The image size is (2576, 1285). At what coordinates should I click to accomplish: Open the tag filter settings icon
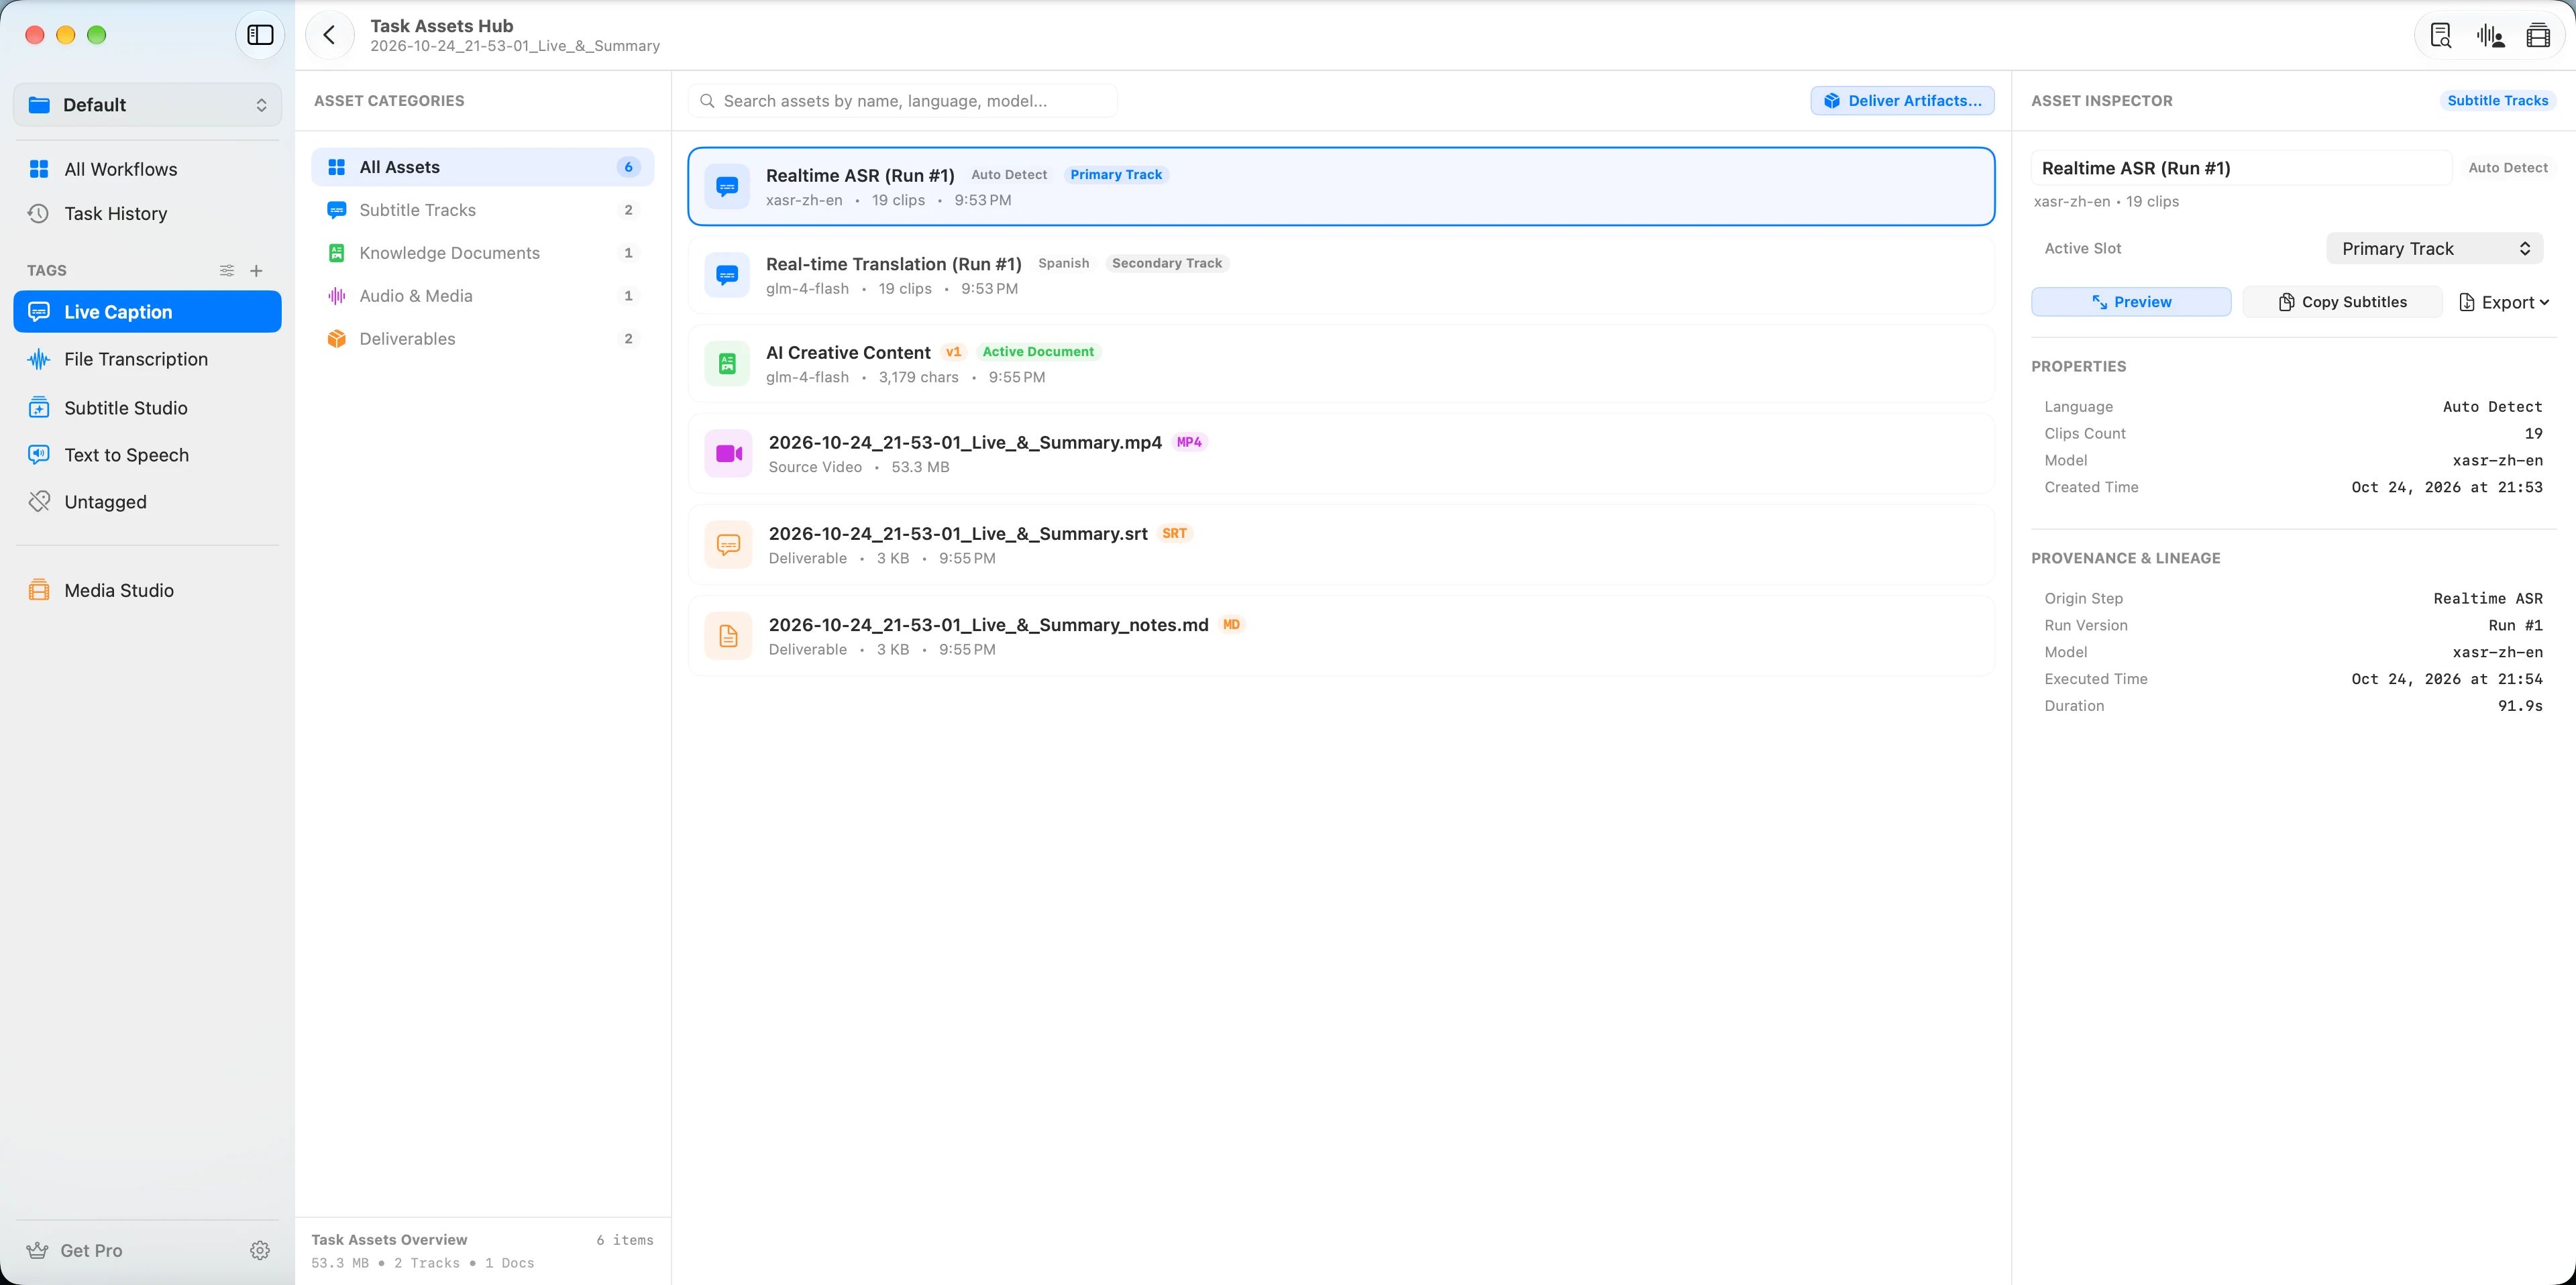pyautogui.click(x=227, y=270)
